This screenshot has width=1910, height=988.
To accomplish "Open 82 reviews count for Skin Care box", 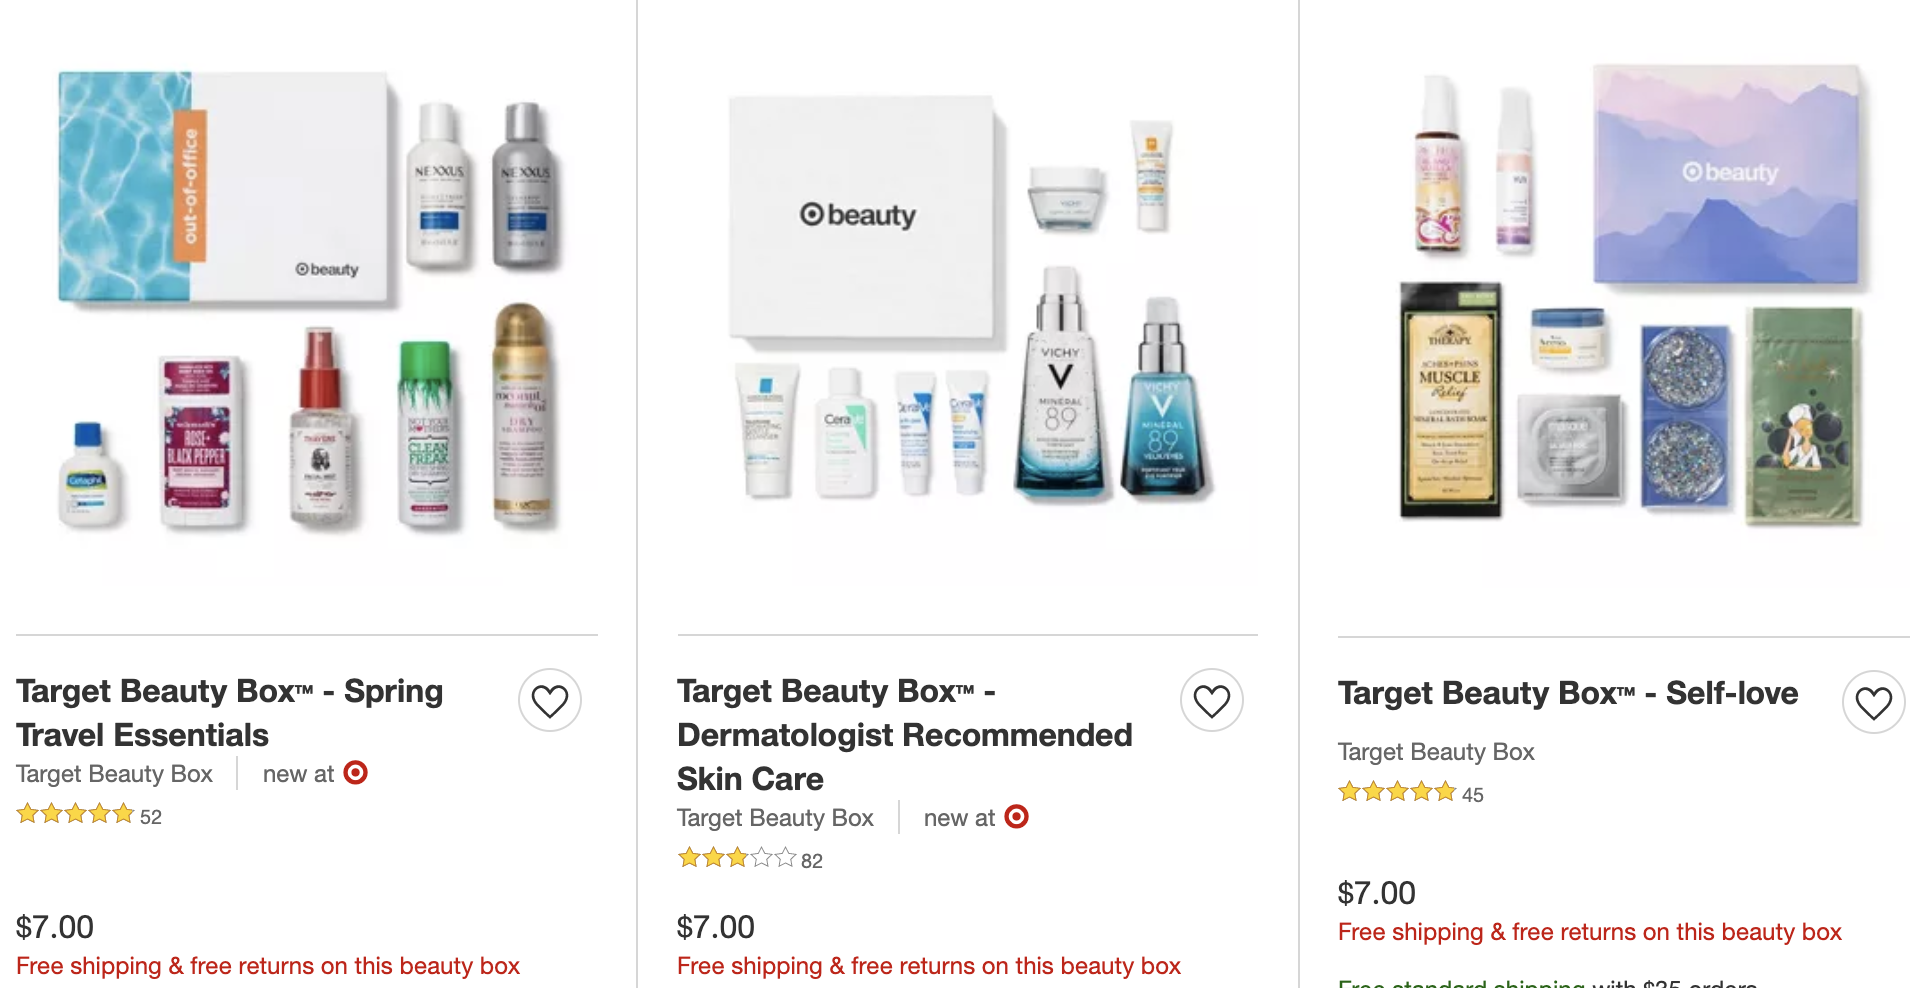I will point(812,861).
